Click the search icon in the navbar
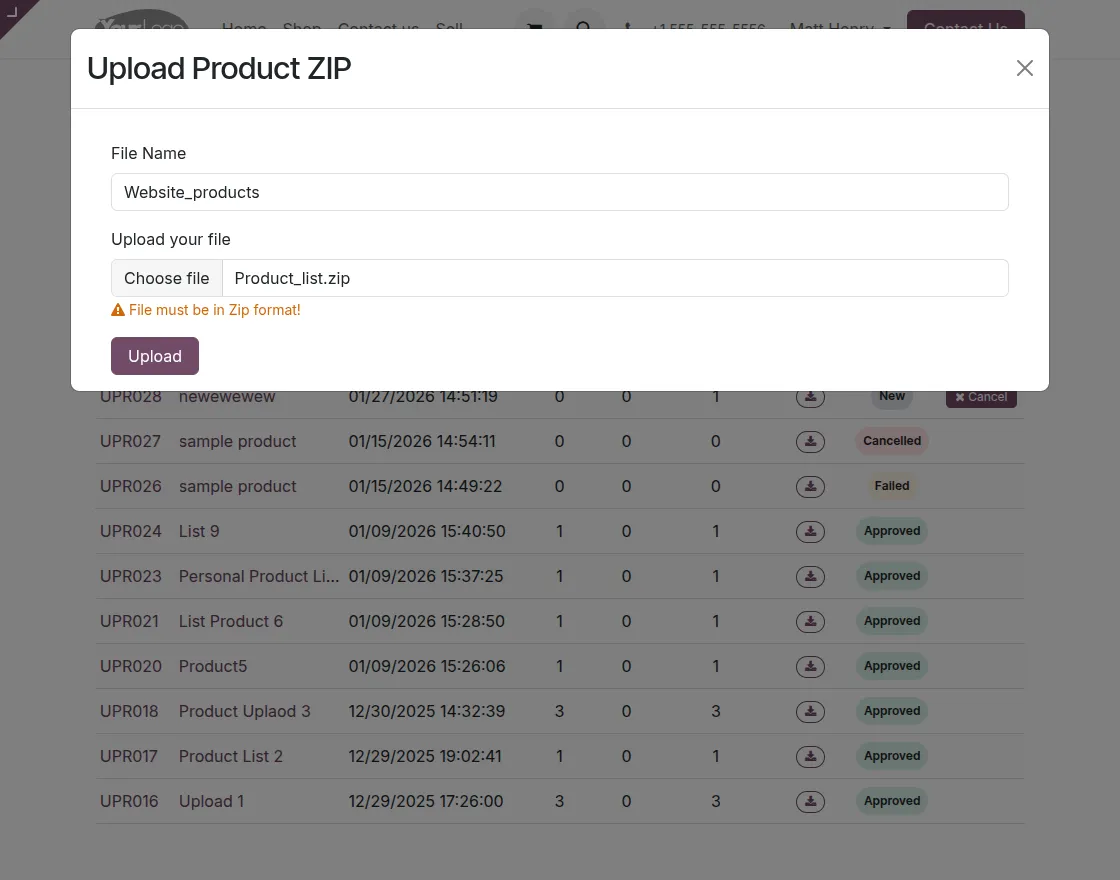1120x880 pixels. click(x=585, y=27)
